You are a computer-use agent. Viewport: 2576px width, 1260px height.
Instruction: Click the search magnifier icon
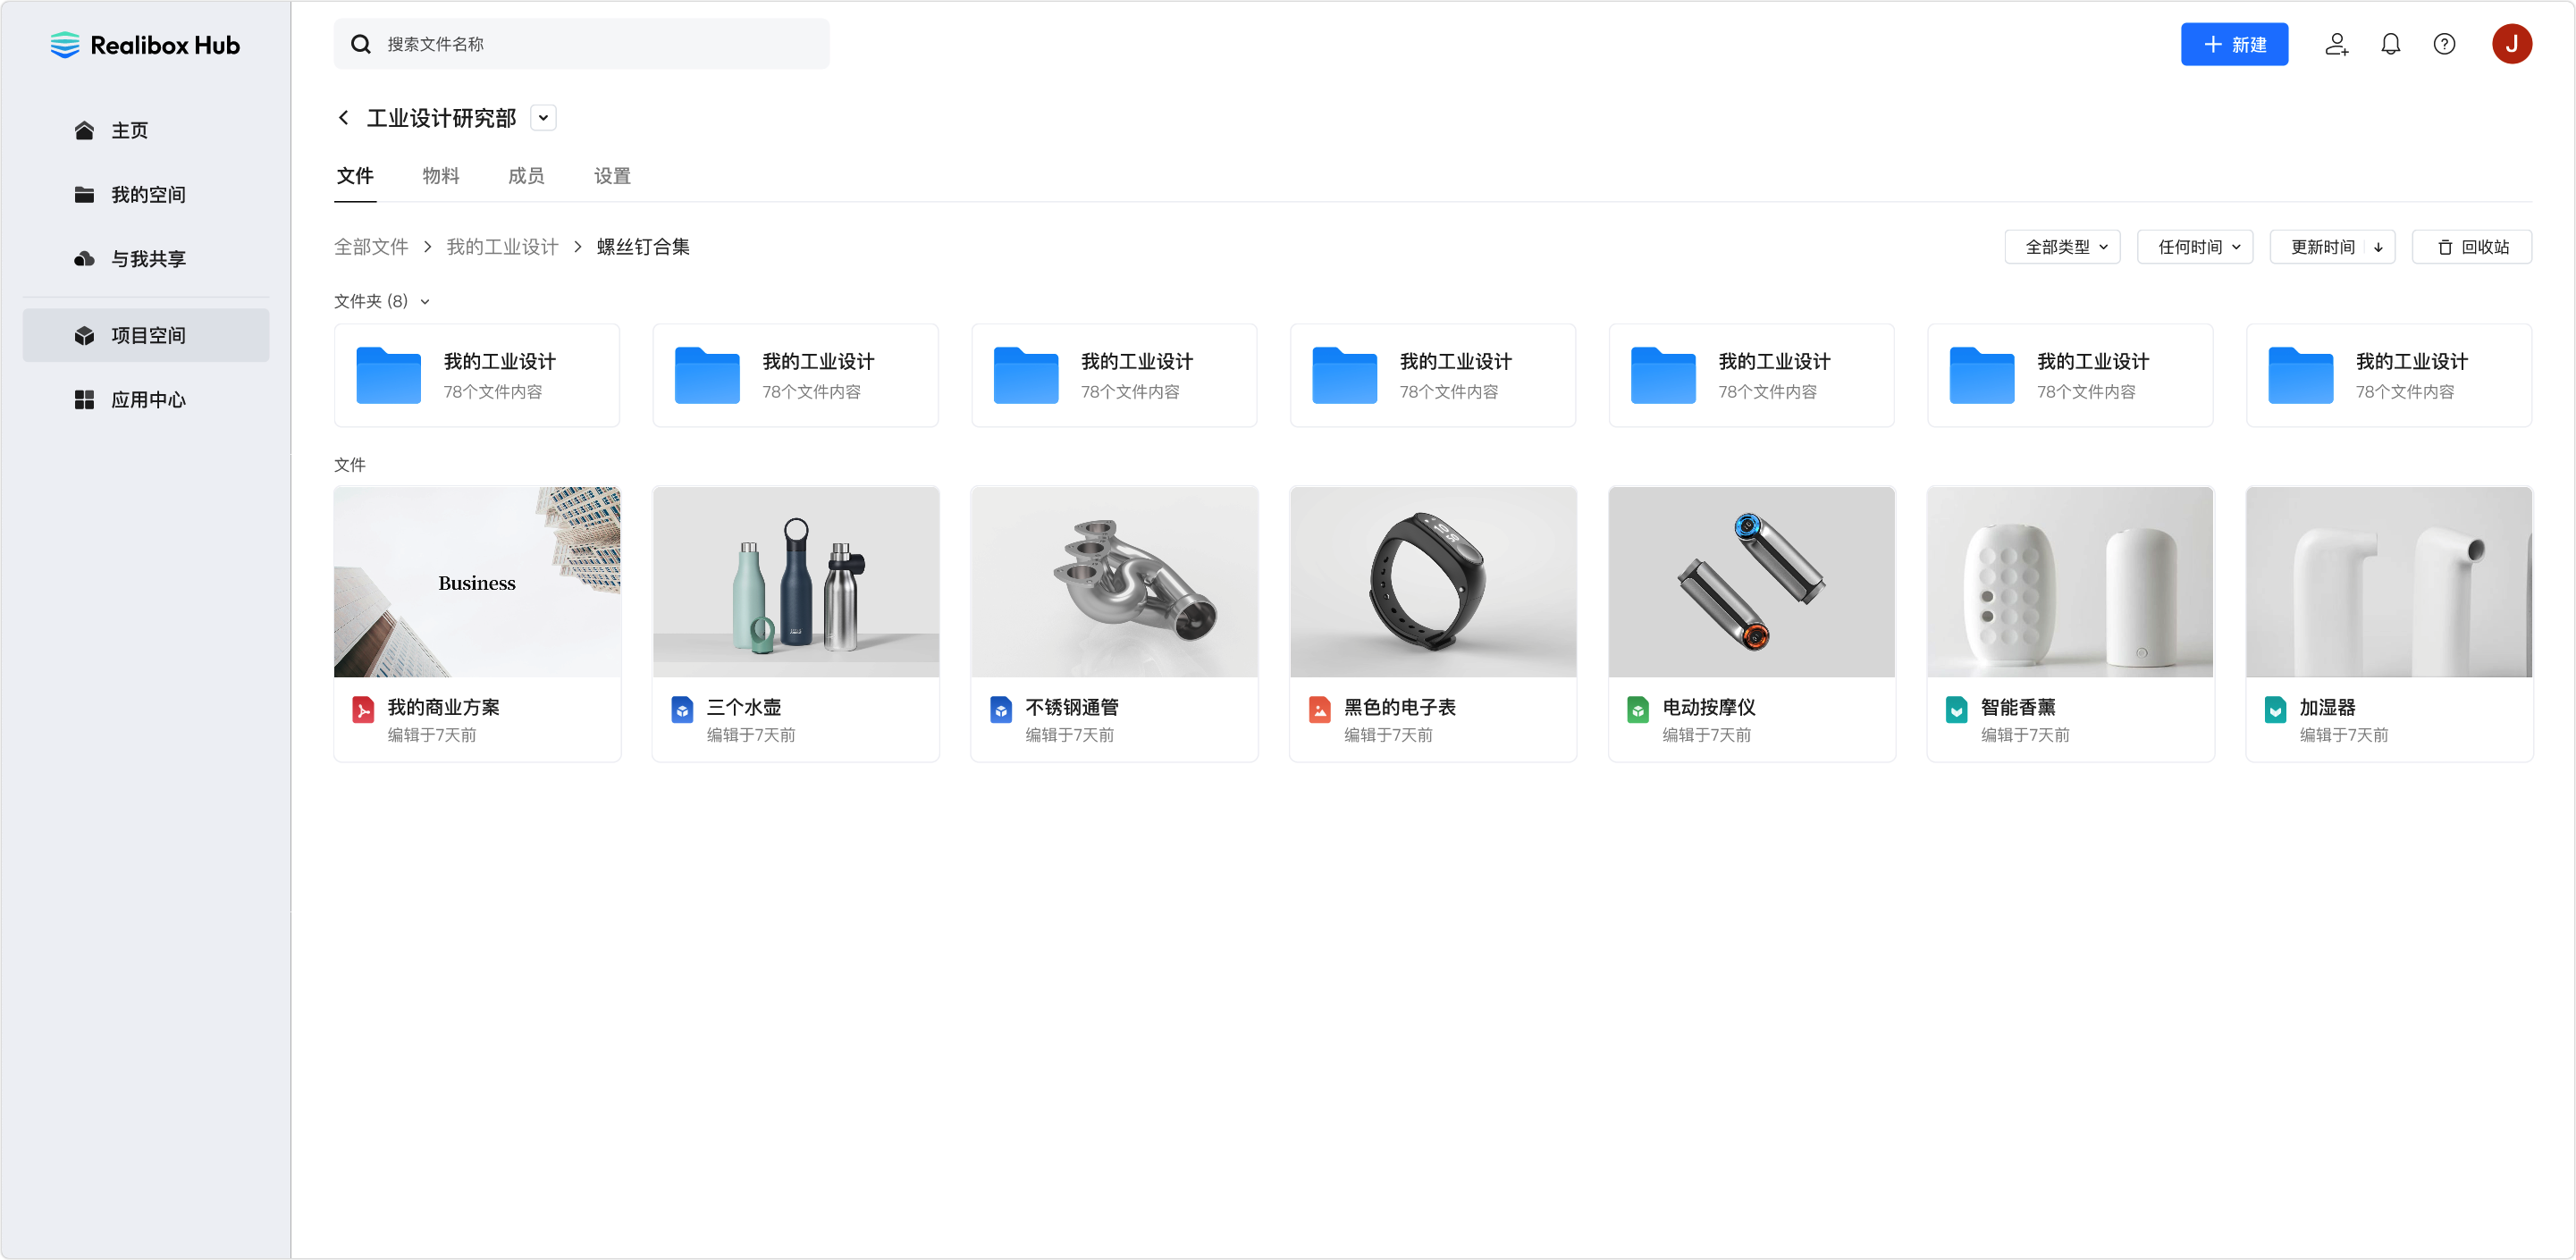pos(361,44)
